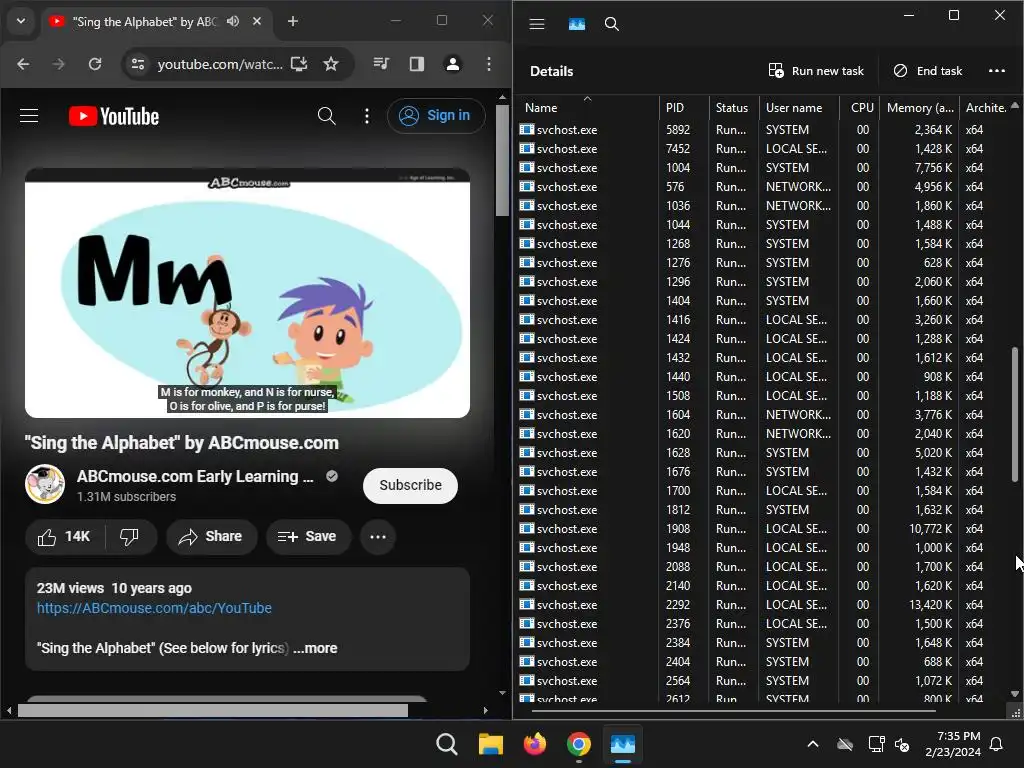Open the ABCmouse.com/abc/YouTube link
The width and height of the screenshot is (1024, 768).
[154, 608]
